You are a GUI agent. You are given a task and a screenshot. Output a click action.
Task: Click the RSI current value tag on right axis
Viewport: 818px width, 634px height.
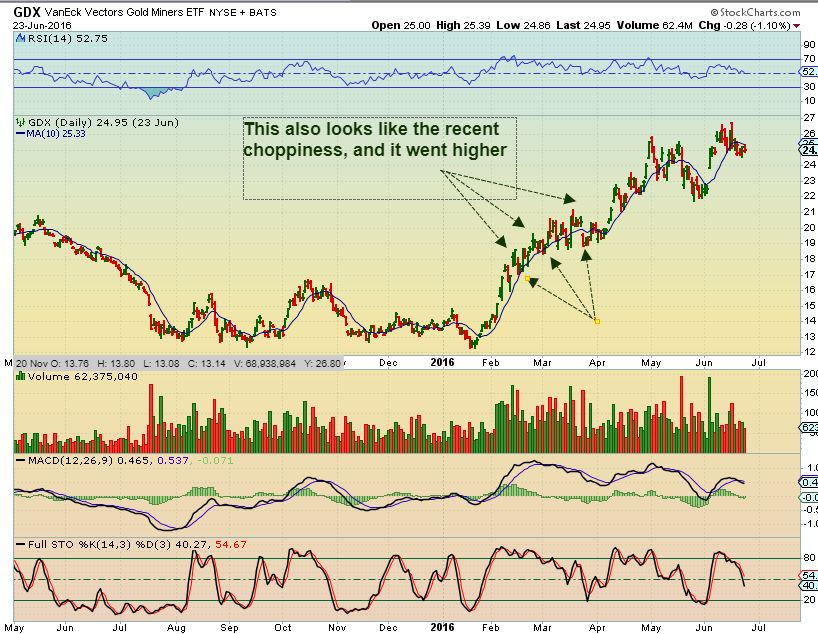point(809,72)
